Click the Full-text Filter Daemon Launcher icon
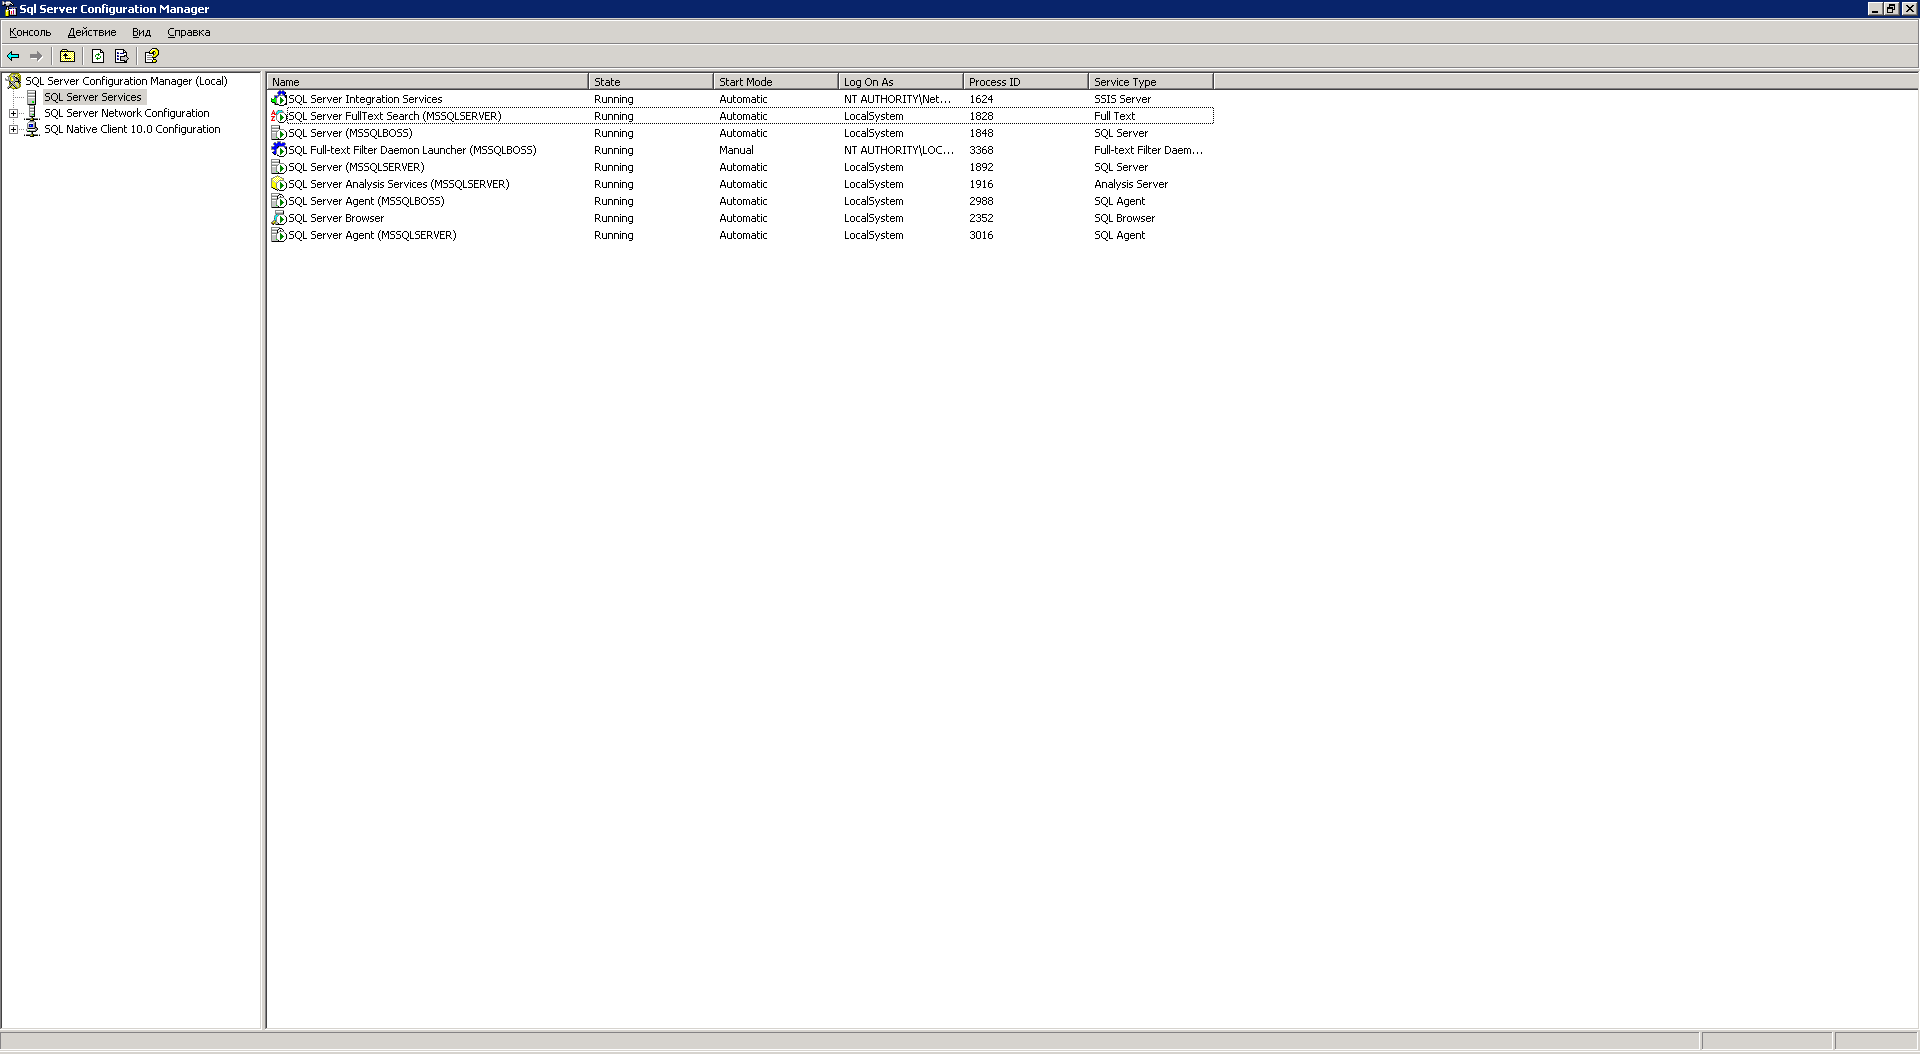 pos(279,150)
